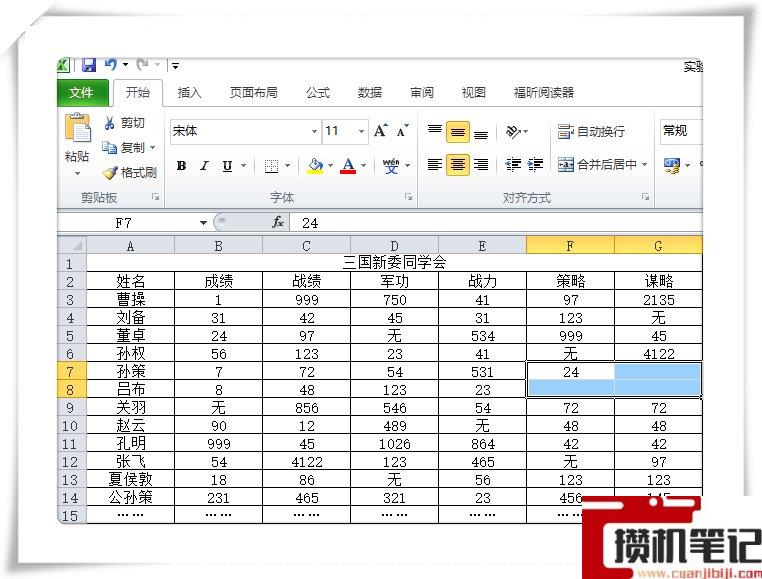Click the cell borders icon
Image resolution: width=762 pixels, height=579 pixels.
pyautogui.click(x=271, y=166)
